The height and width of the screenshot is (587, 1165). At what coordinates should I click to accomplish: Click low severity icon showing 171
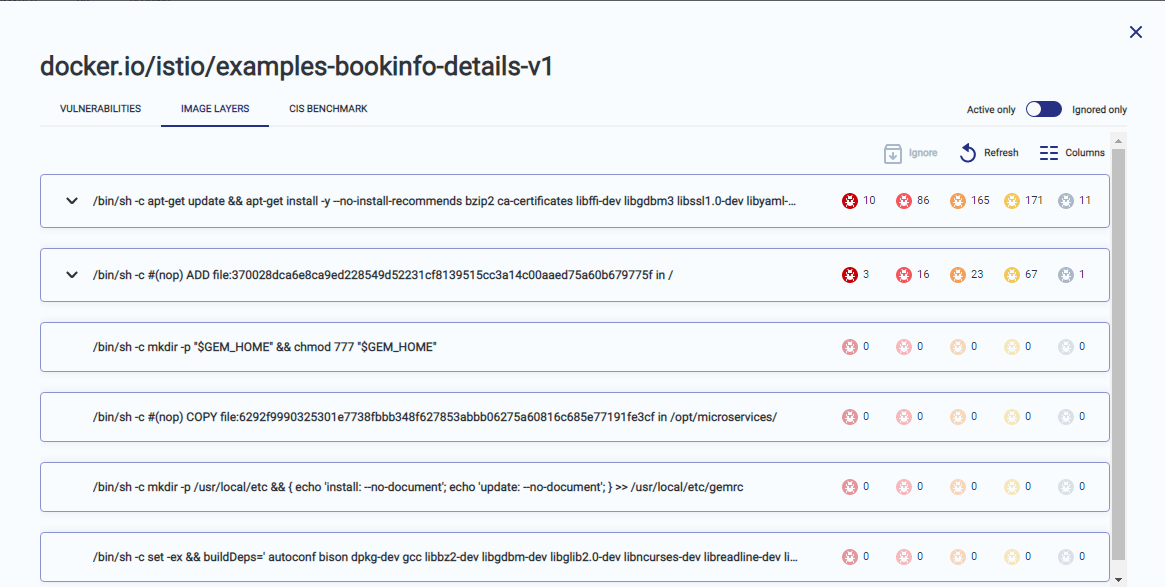click(1012, 201)
